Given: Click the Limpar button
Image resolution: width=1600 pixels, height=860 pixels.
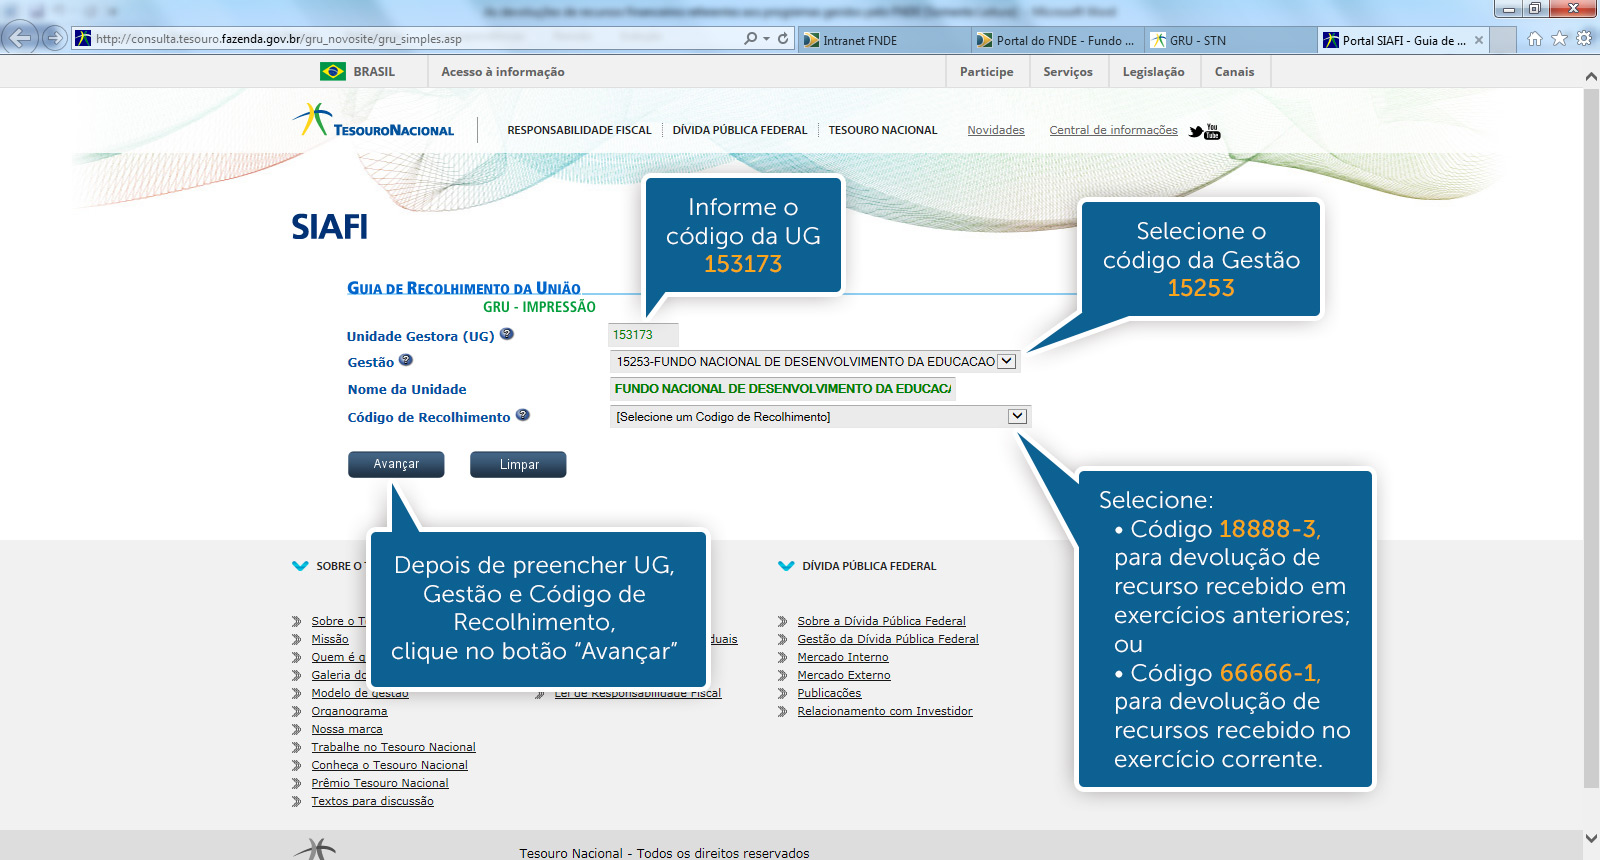Looking at the screenshot, I should (518, 464).
